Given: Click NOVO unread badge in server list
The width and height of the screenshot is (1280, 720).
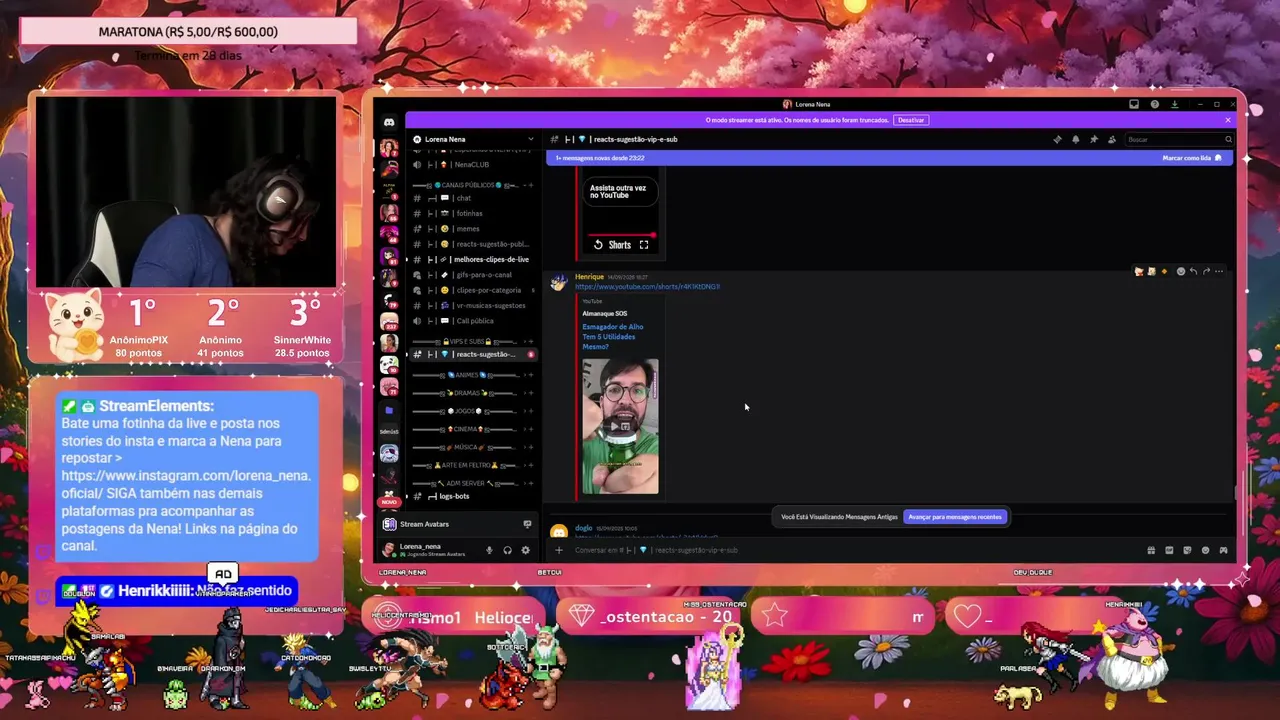Looking at the screenshot, I should pos(389,502).
